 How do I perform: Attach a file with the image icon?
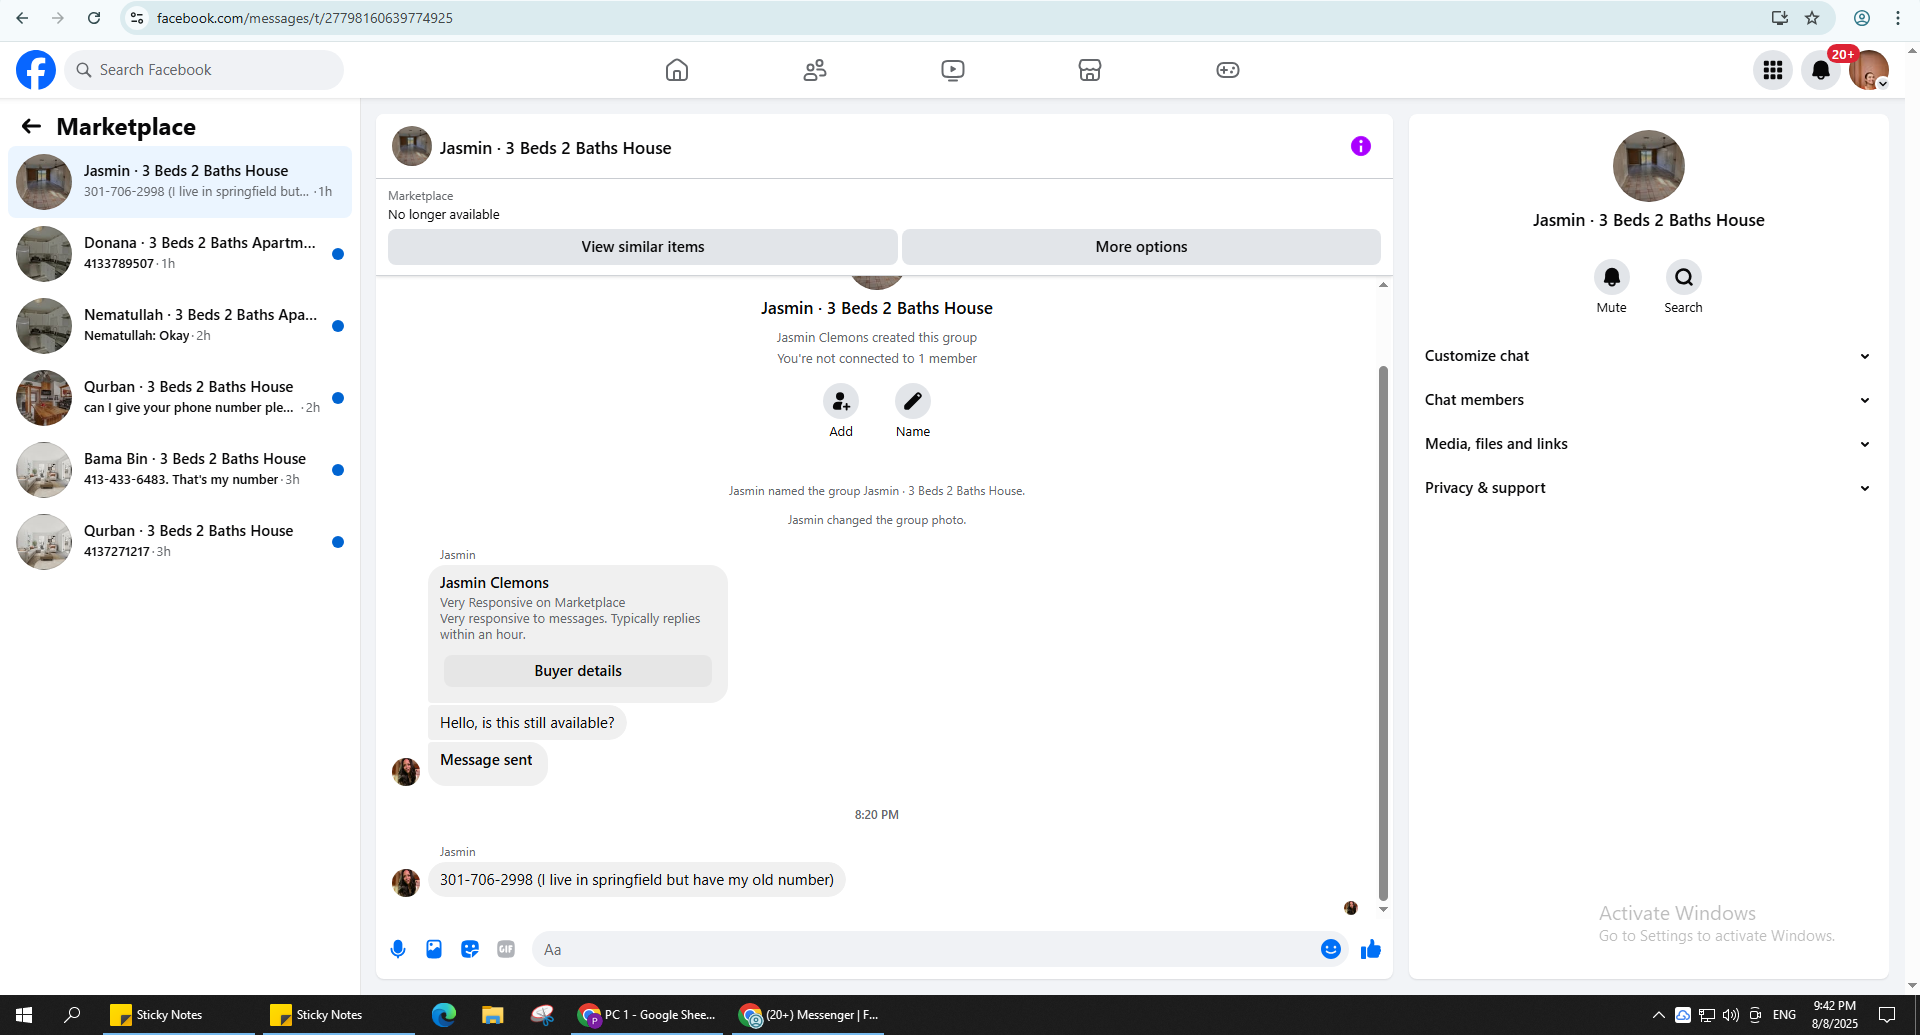(x=434, y=949)
